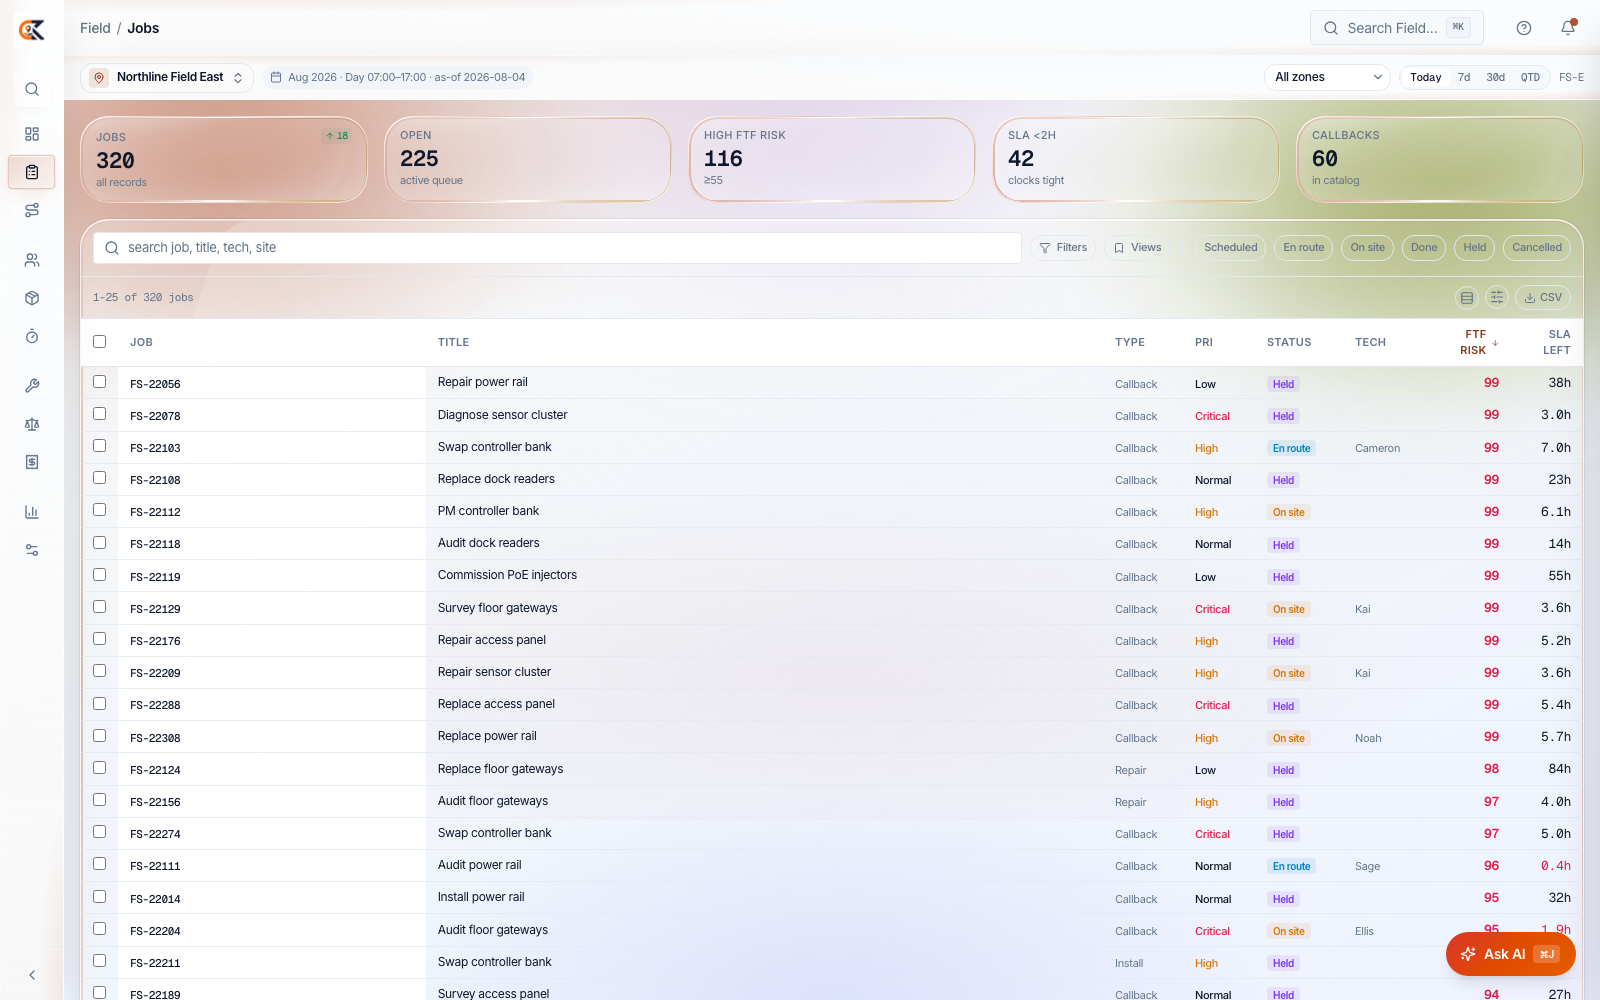The width and height of the screenshot is (1600, 1000).
Task: Click the Search Field box in header
Action: coord(1397,28)
